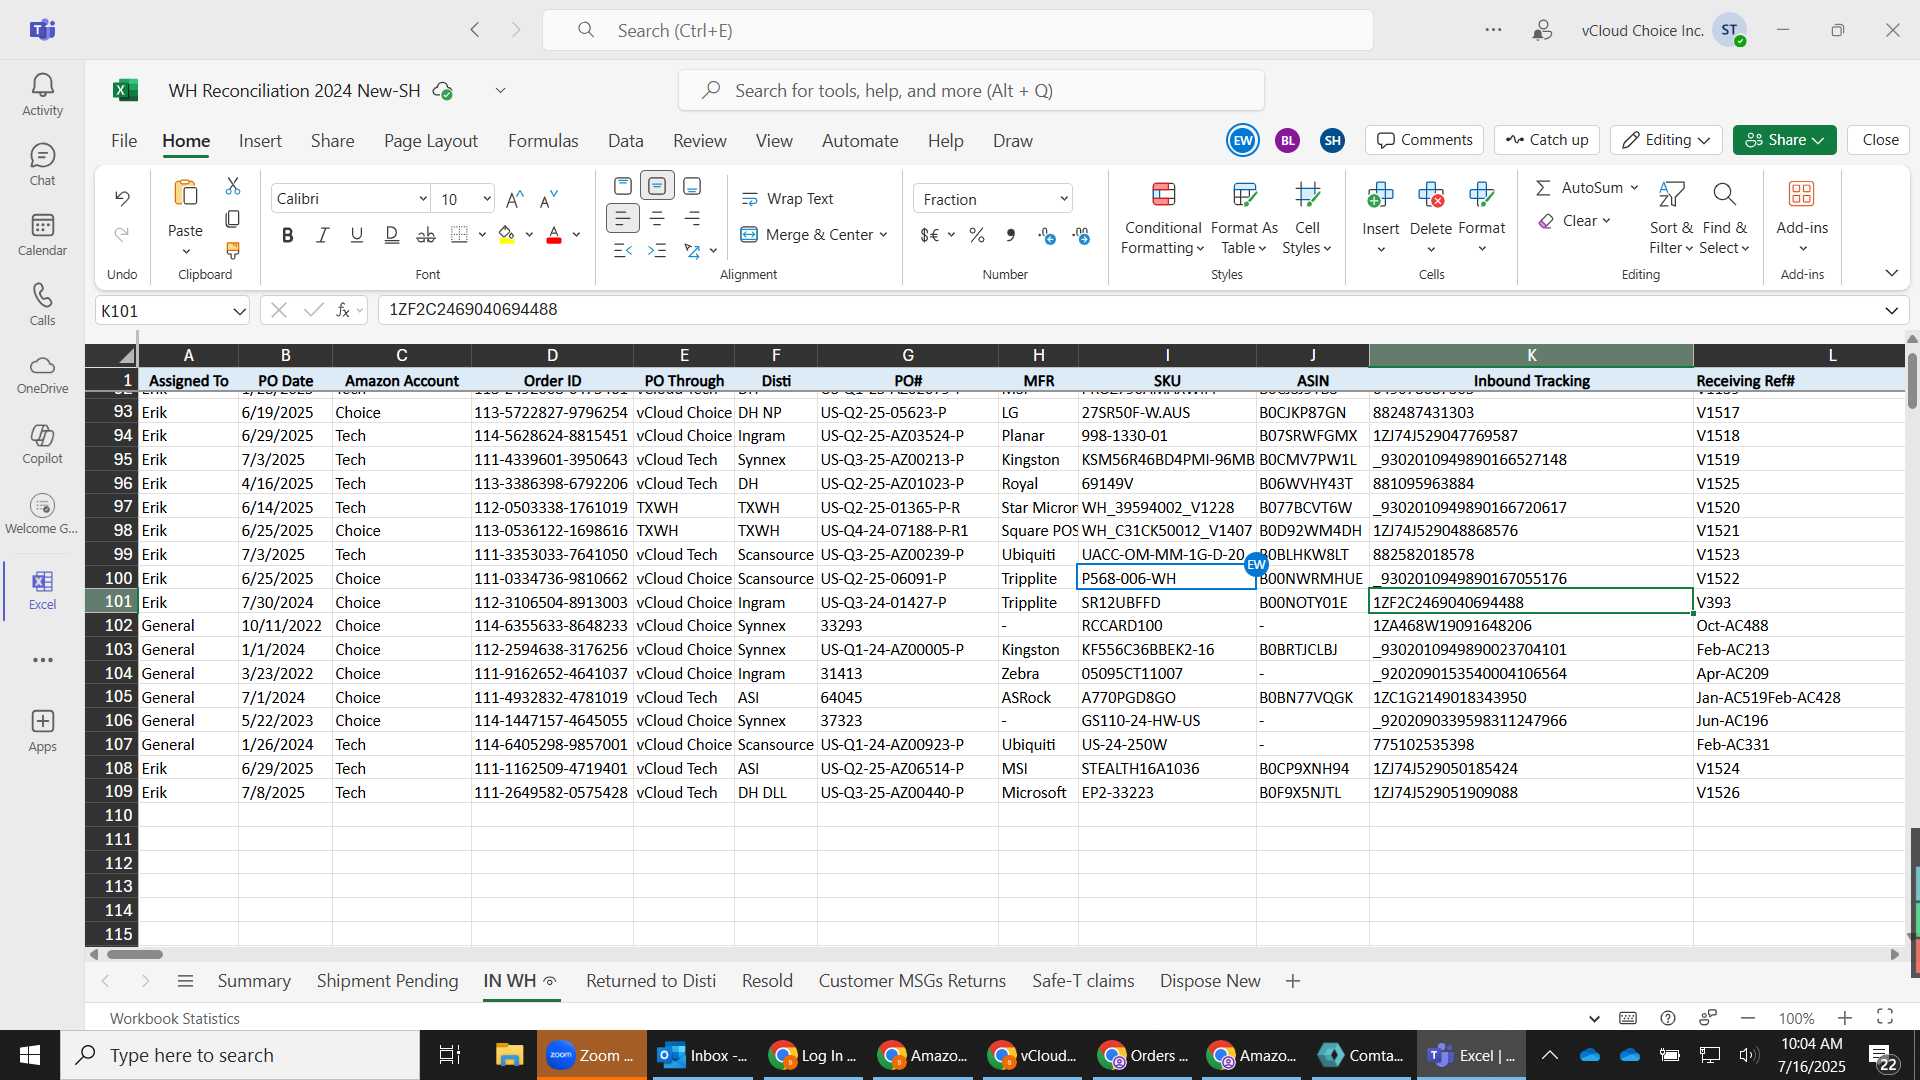1920x1080 pixels.
Task: Switch to the Summary sheet tab
Action: [254, 981]
